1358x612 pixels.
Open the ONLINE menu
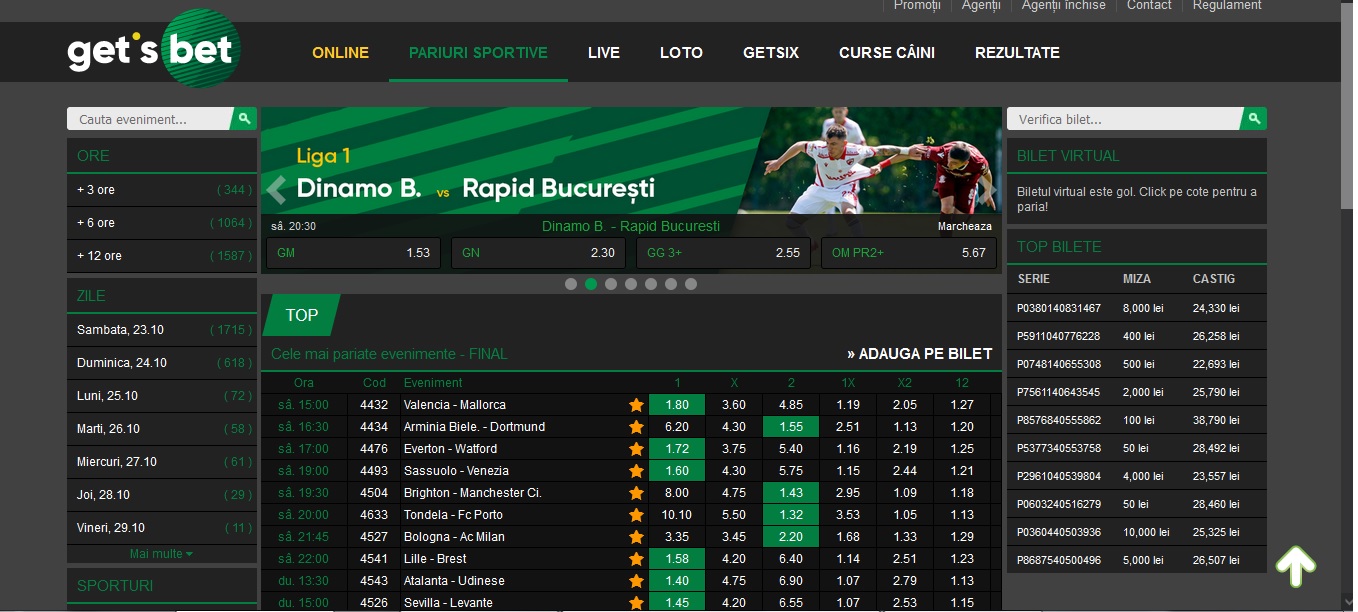click(x=340, y=53)
